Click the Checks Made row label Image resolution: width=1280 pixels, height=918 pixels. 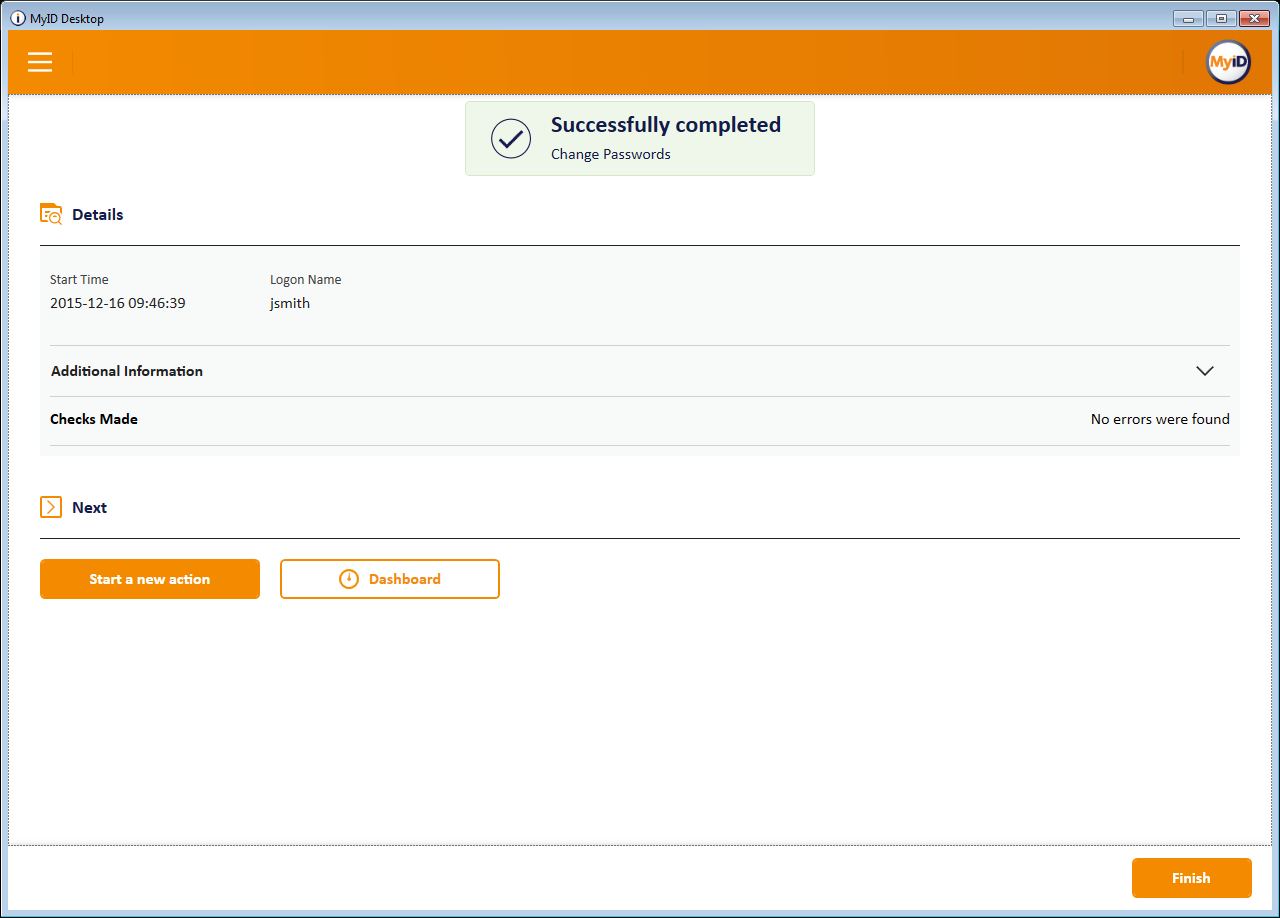point(94,419)
